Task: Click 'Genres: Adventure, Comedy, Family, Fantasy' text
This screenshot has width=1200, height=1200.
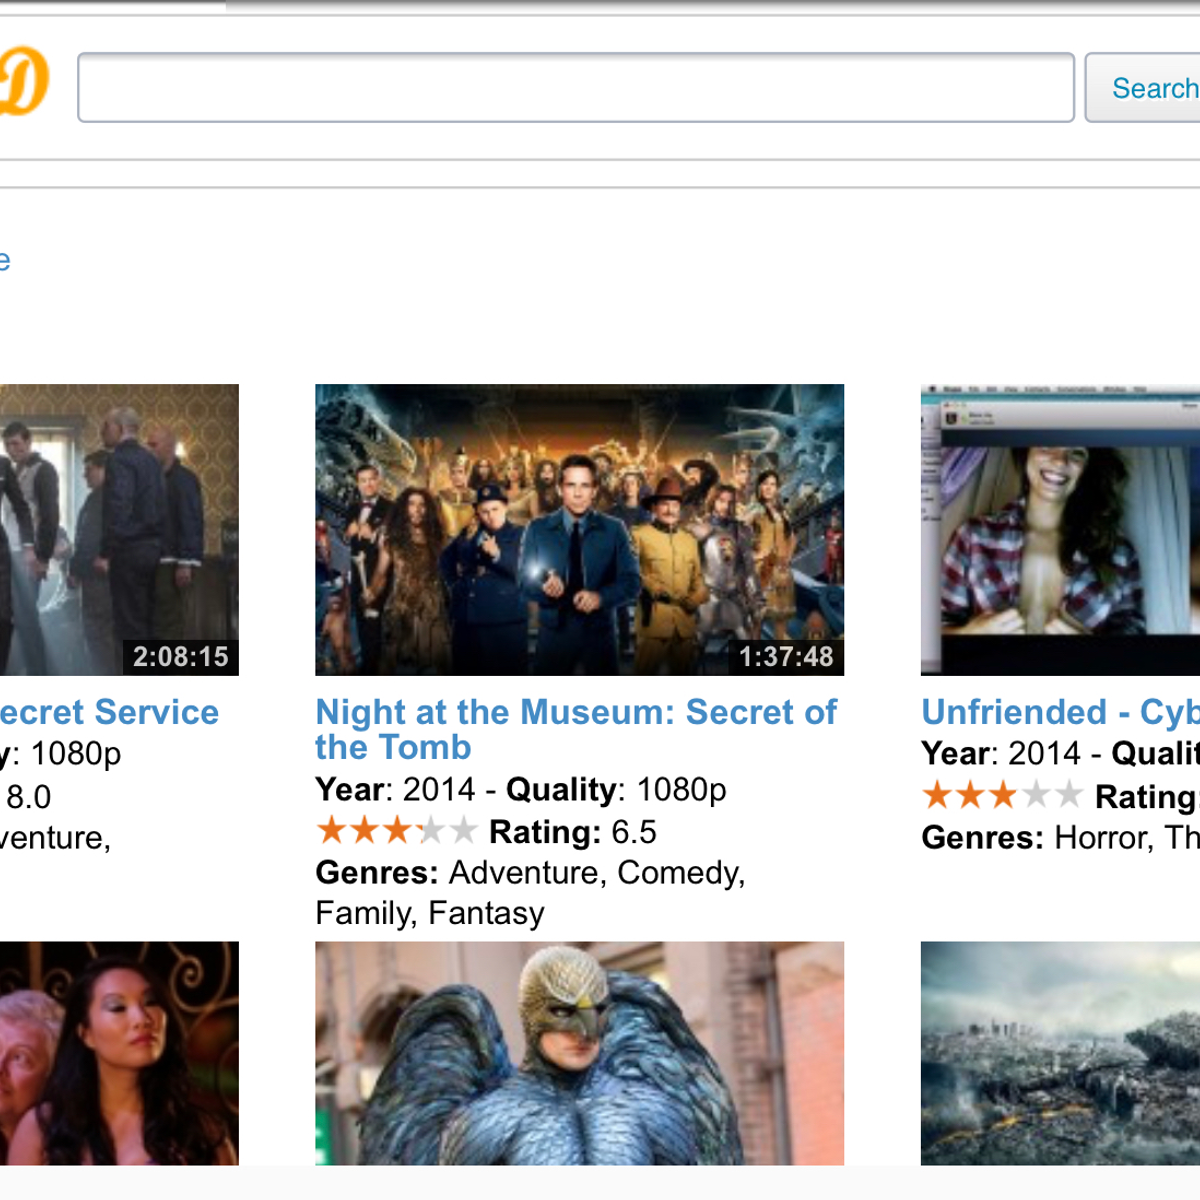Action: [530, 893]
